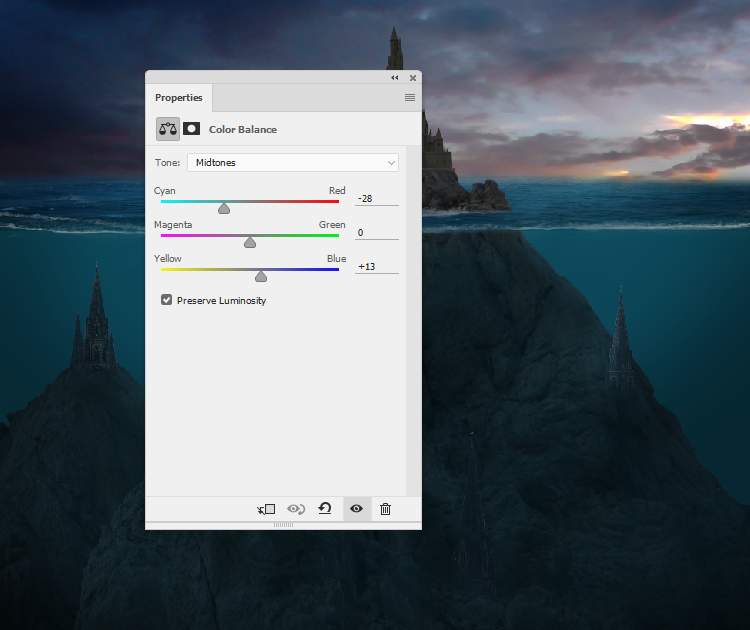750x630 pixels.
Task: Click the Cyan-Red value field showing -28
Action: pos(377,199)
